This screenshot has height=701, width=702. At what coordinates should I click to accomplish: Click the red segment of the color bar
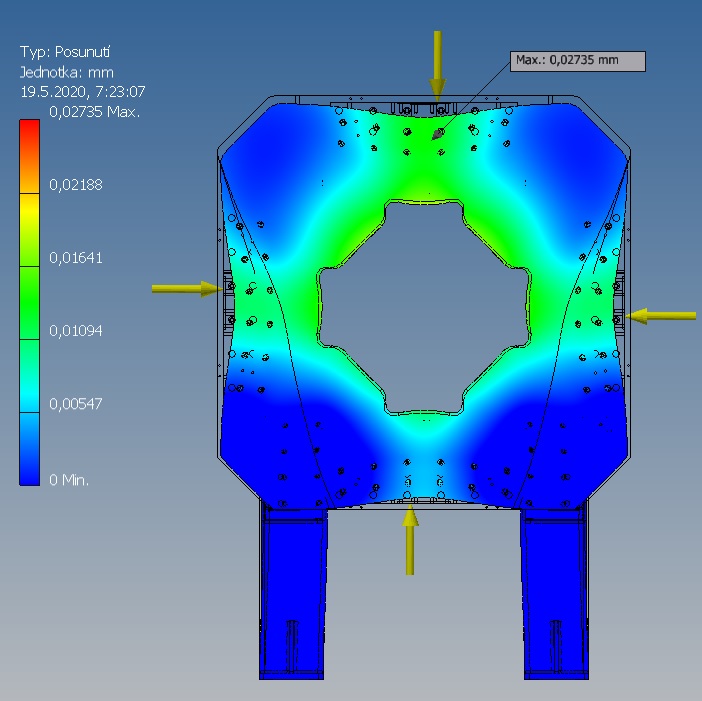click(x=30, y=156)
